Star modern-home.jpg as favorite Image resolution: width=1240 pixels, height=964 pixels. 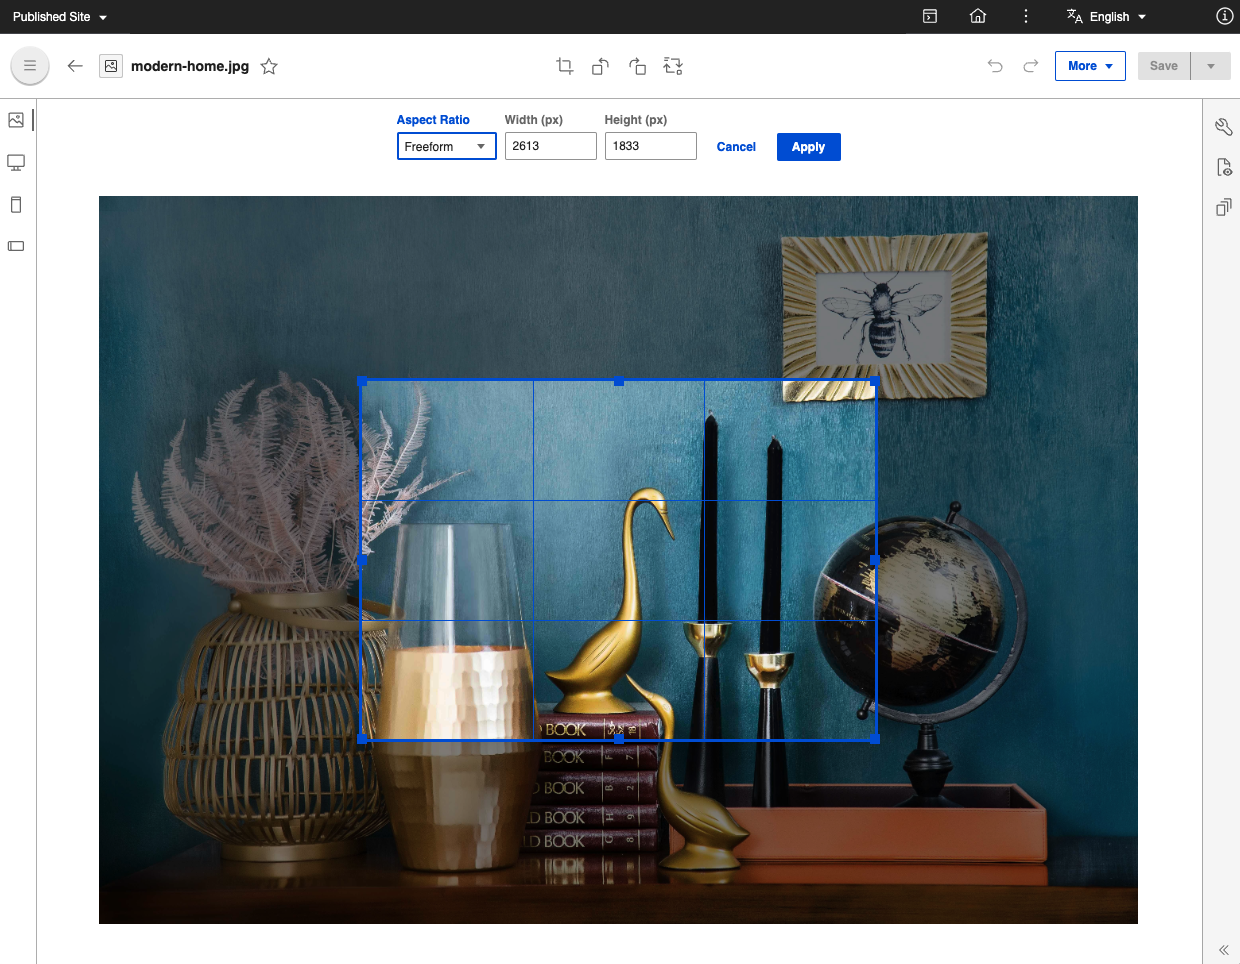click(268, 66)
